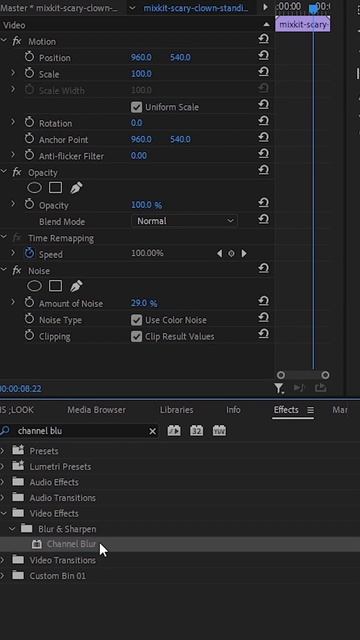Open the effect controls filter properties
Image resolution: width=360 pixels, height=640 pixels.
[279, 388]
